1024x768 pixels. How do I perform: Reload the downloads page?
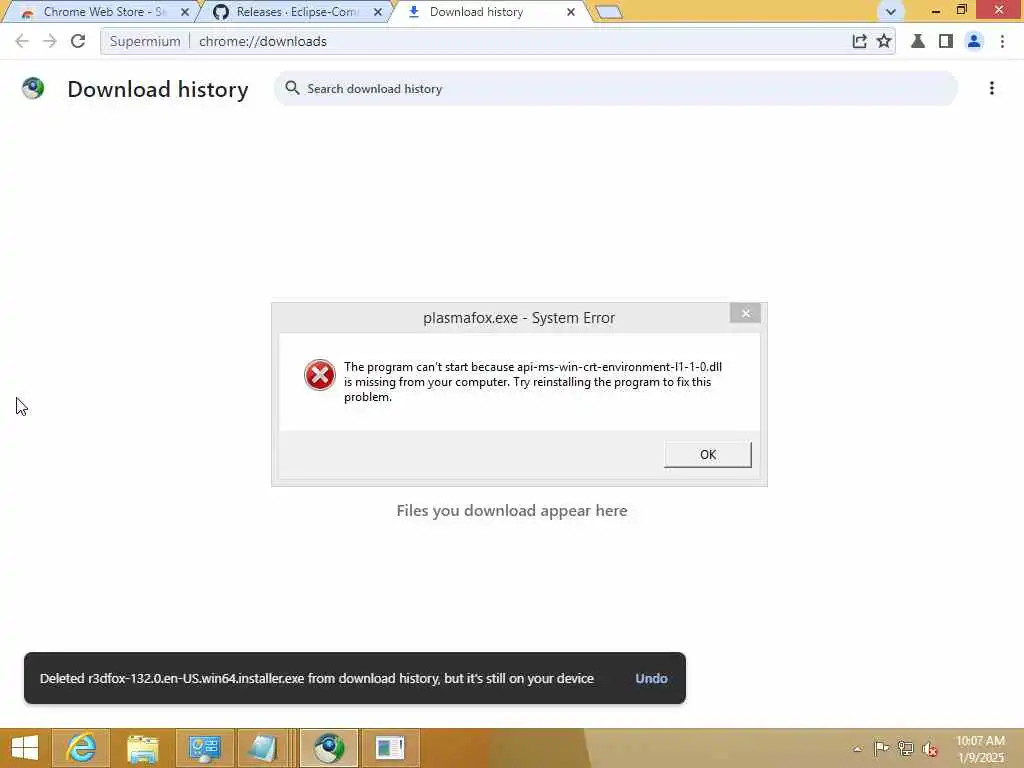[78, 41]
